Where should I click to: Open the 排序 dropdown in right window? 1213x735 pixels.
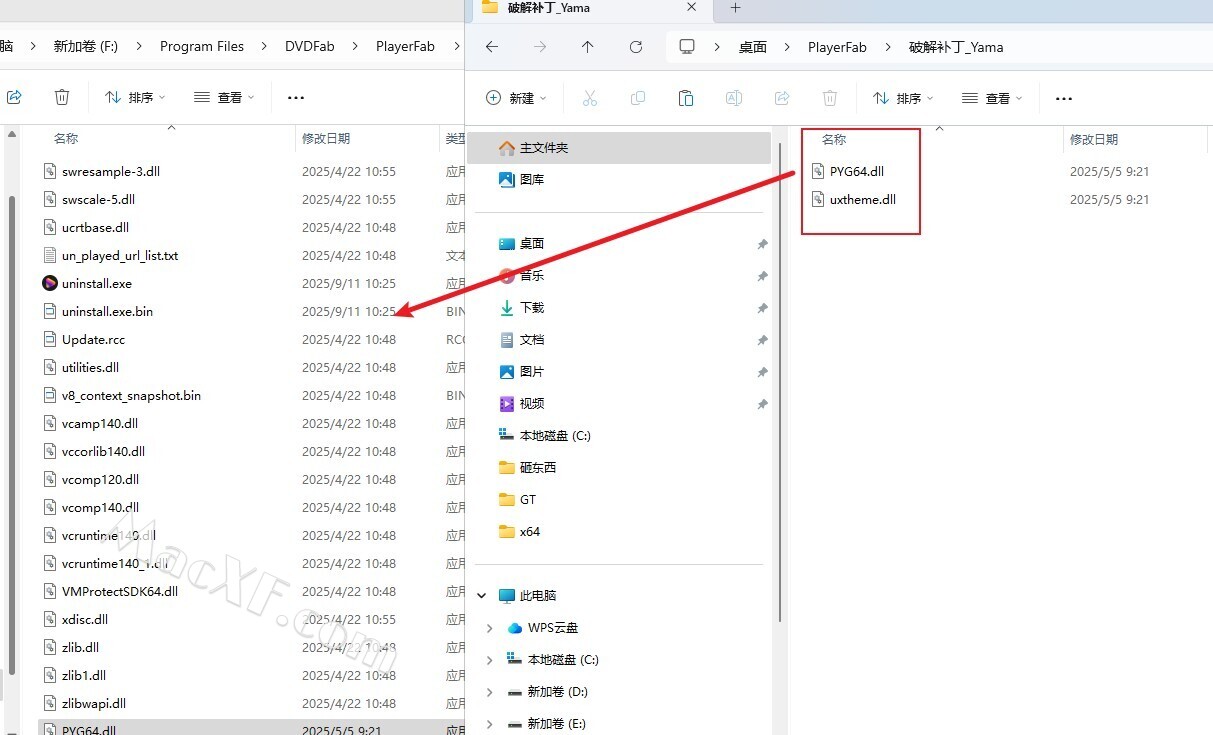[903, 98]
